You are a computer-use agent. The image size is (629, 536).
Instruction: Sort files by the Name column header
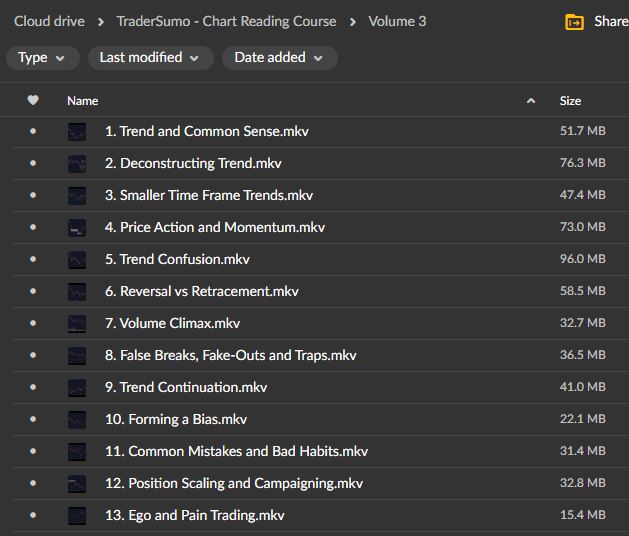pyautogui.click(x=83, y=101)
